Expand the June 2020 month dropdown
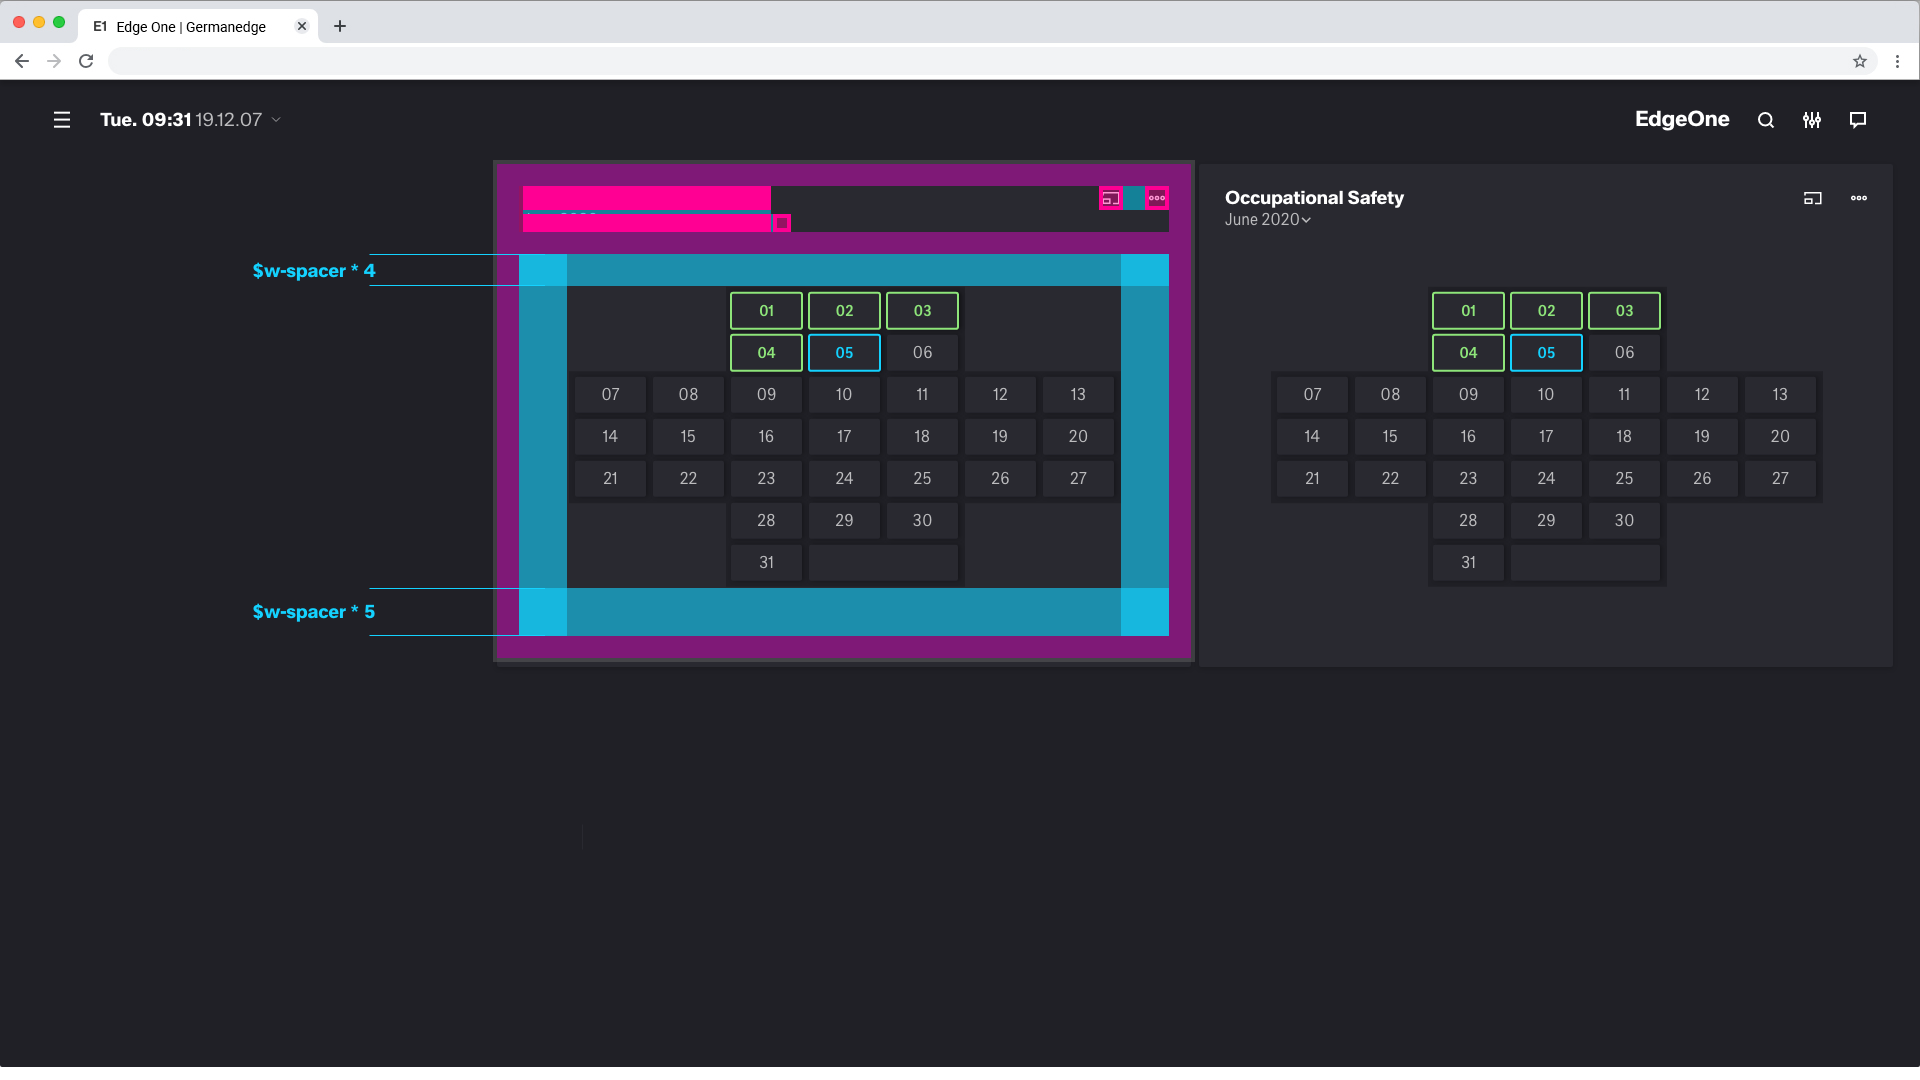 1267,220
